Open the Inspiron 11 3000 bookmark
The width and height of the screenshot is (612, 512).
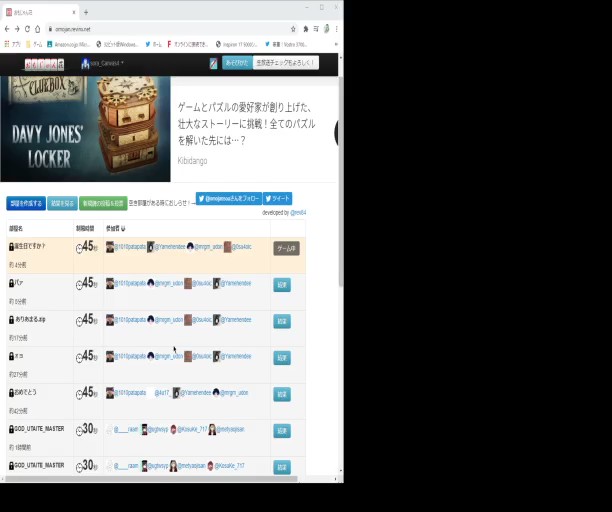(237, 44)
